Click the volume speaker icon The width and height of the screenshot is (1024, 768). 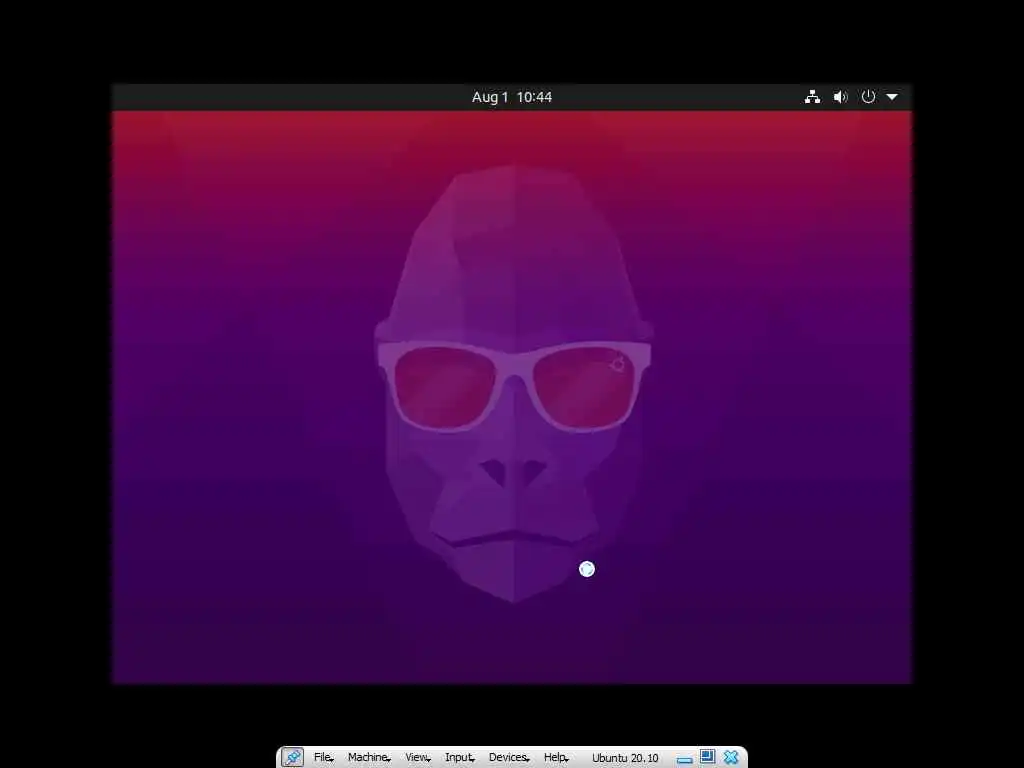coord(840,97)
